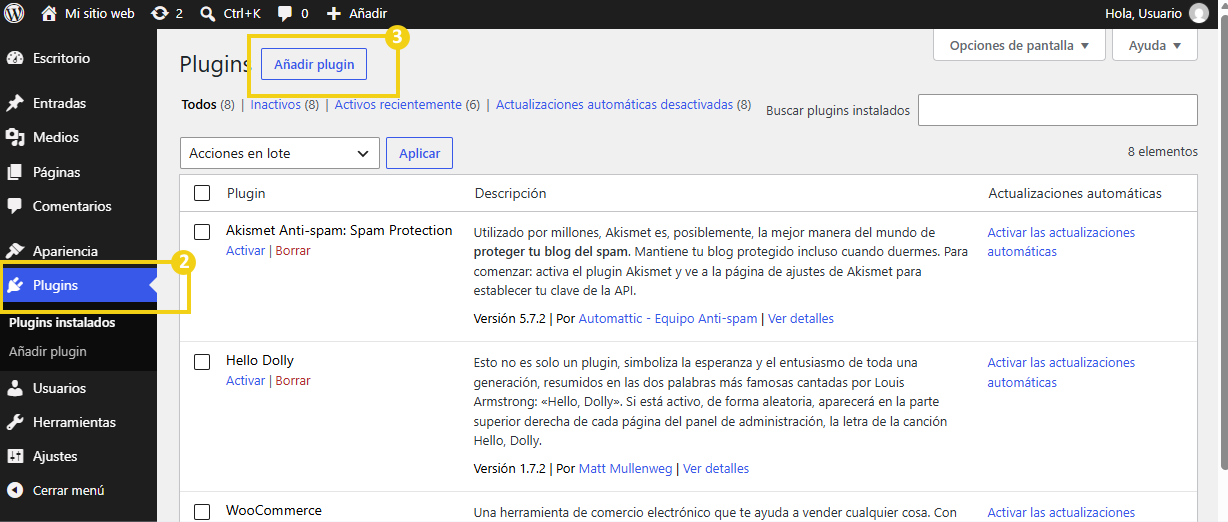
Task: Activate the Hello Dolly plugin
Action: click(x=245, y=381)
